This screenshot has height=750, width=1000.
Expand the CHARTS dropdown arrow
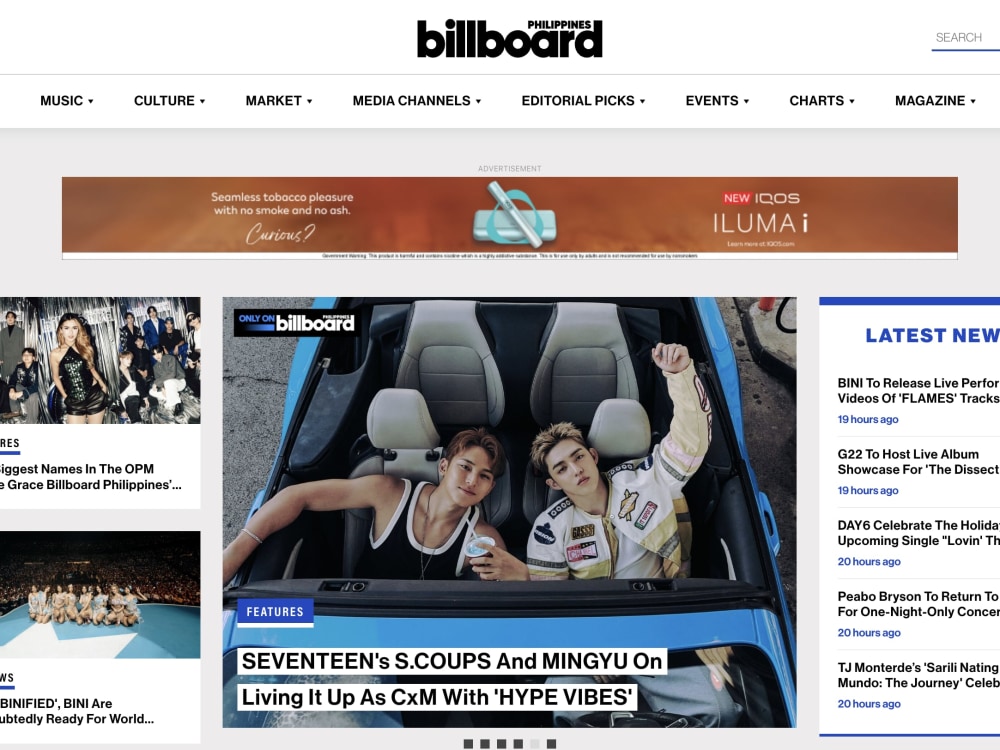tap(852, 101)
